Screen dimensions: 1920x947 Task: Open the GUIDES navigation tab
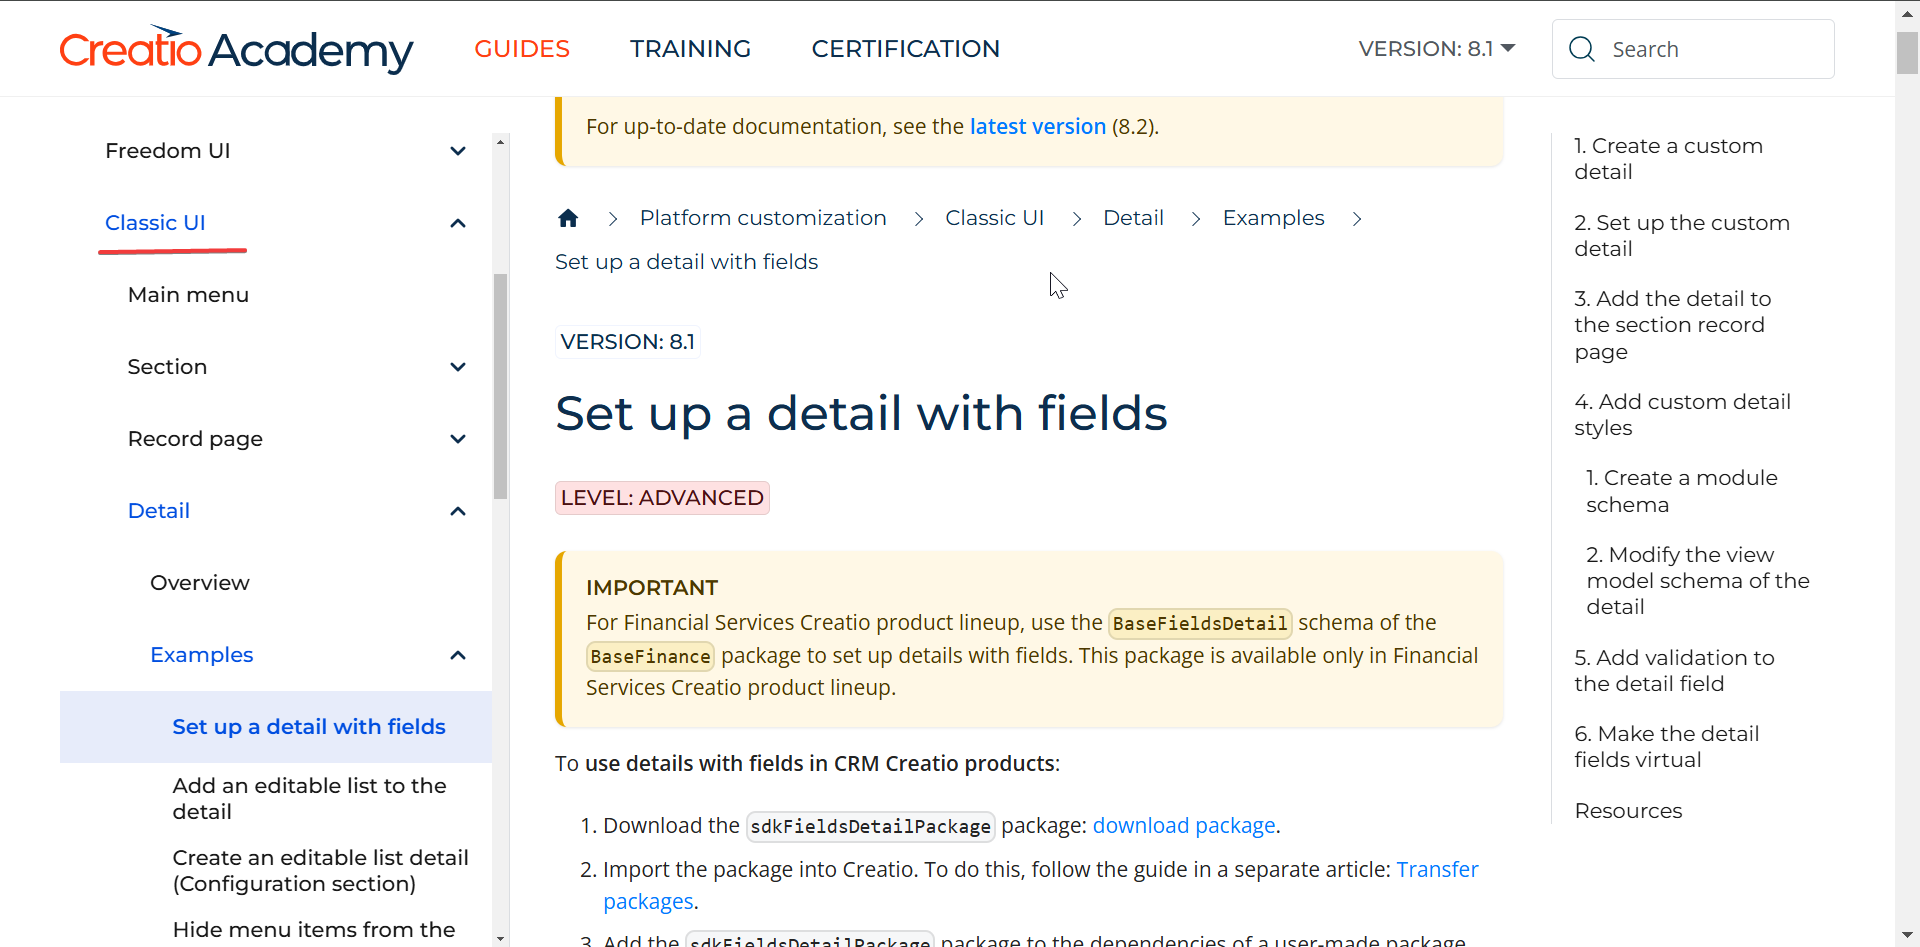click(x=522, y=49)
